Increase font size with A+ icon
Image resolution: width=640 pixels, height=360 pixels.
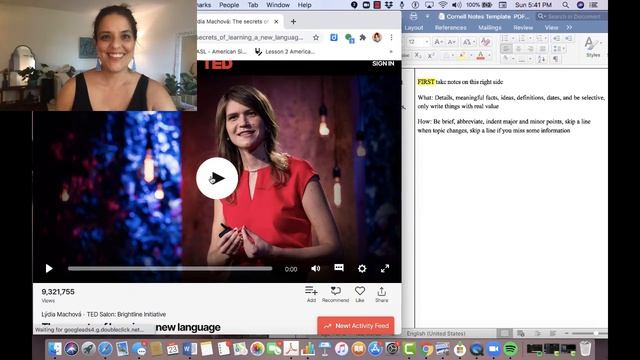point(438,42)
